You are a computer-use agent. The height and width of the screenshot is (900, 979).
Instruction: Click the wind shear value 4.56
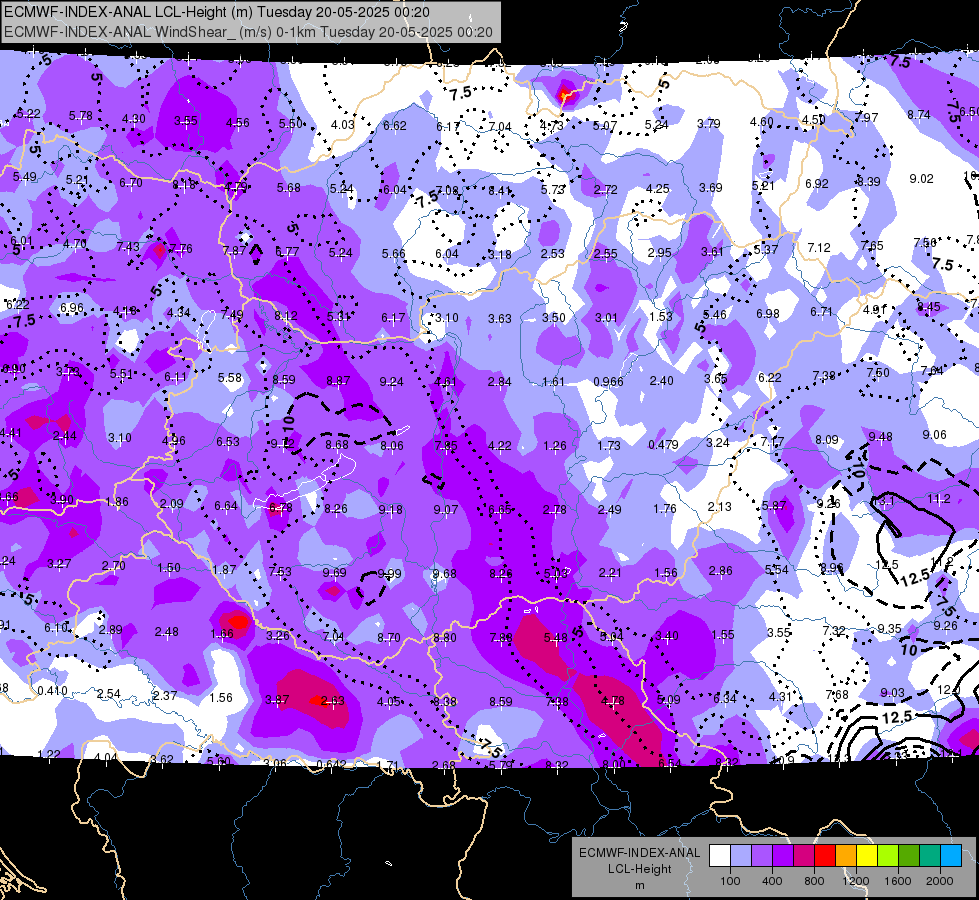click(238, 122)
